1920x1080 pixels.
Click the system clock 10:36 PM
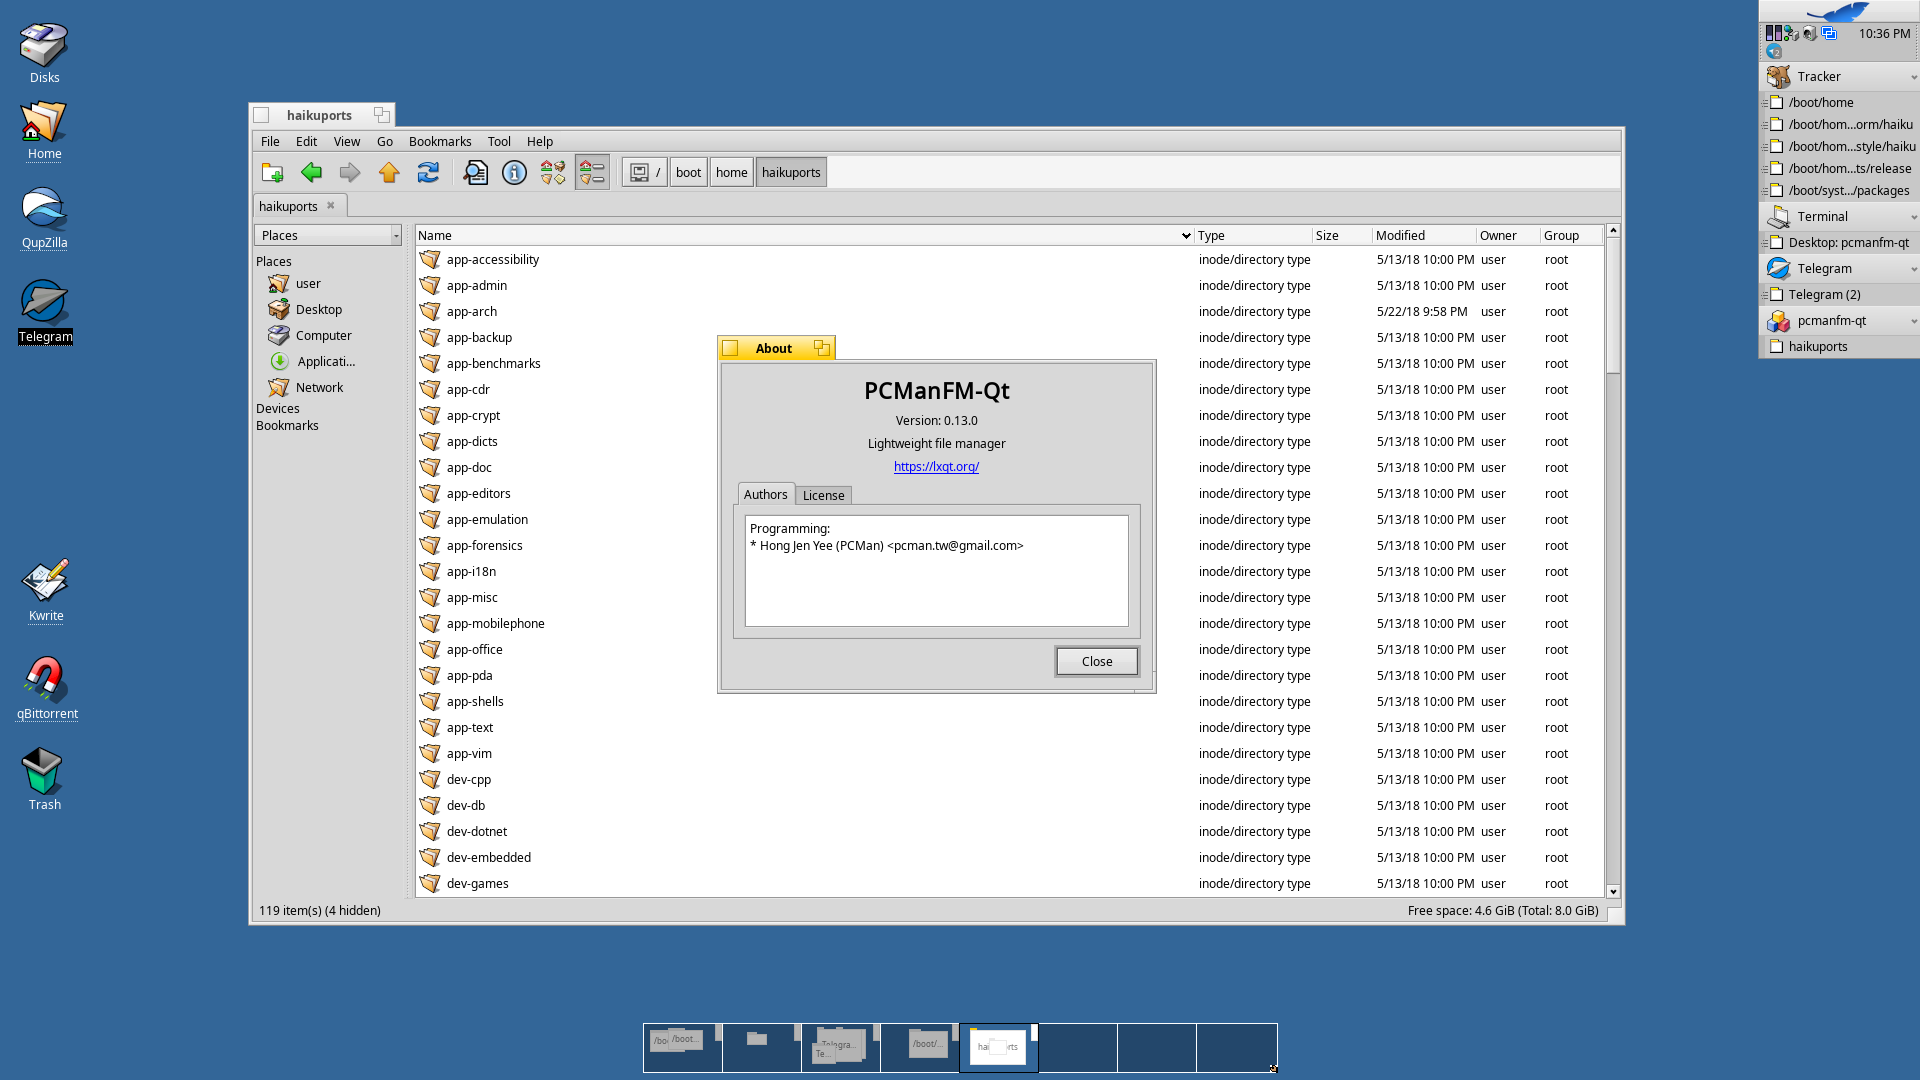pyautogui.click(x=1884, y=33)
